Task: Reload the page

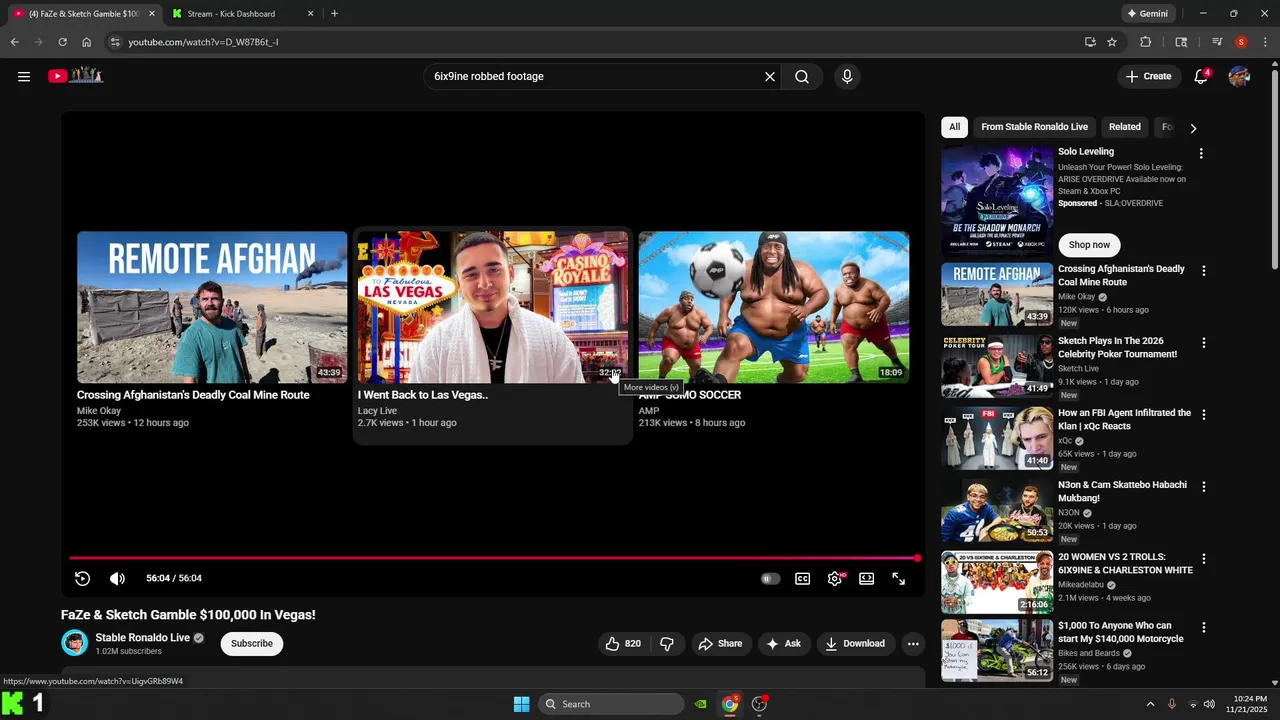Action: click(x=62, y=42)
